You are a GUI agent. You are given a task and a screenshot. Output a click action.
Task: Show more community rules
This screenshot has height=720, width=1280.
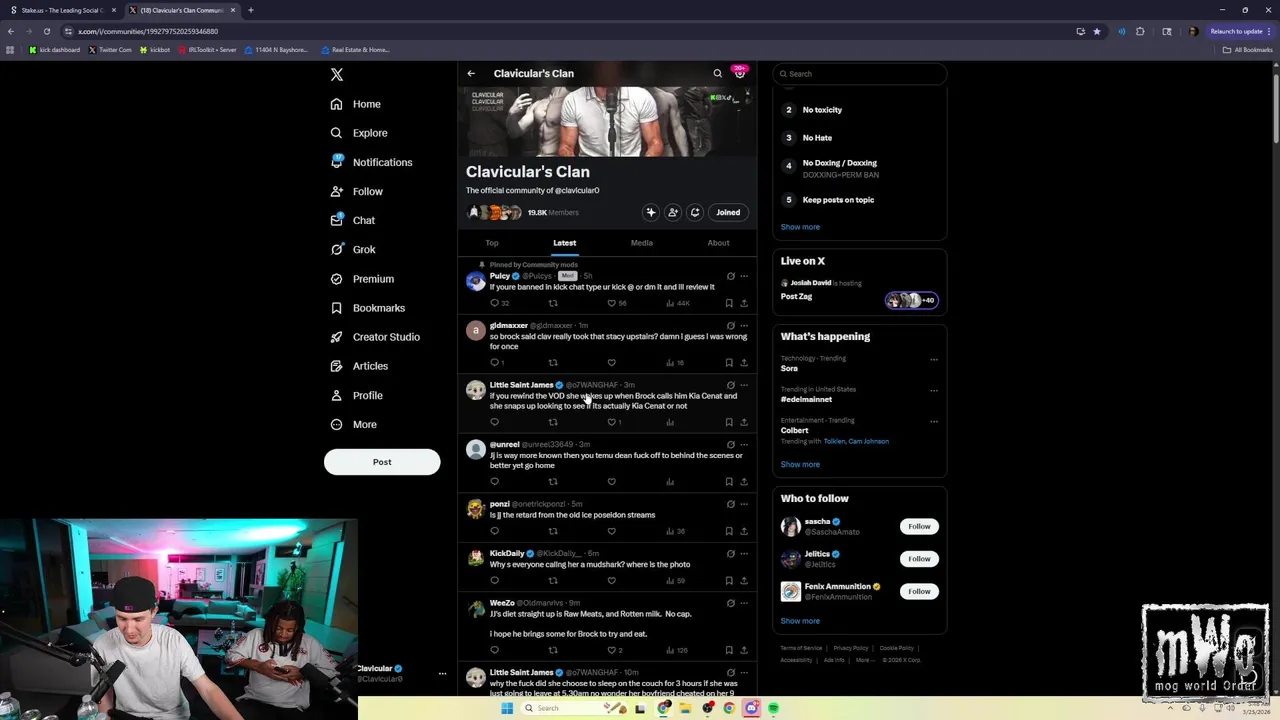[x=800, y=227]
